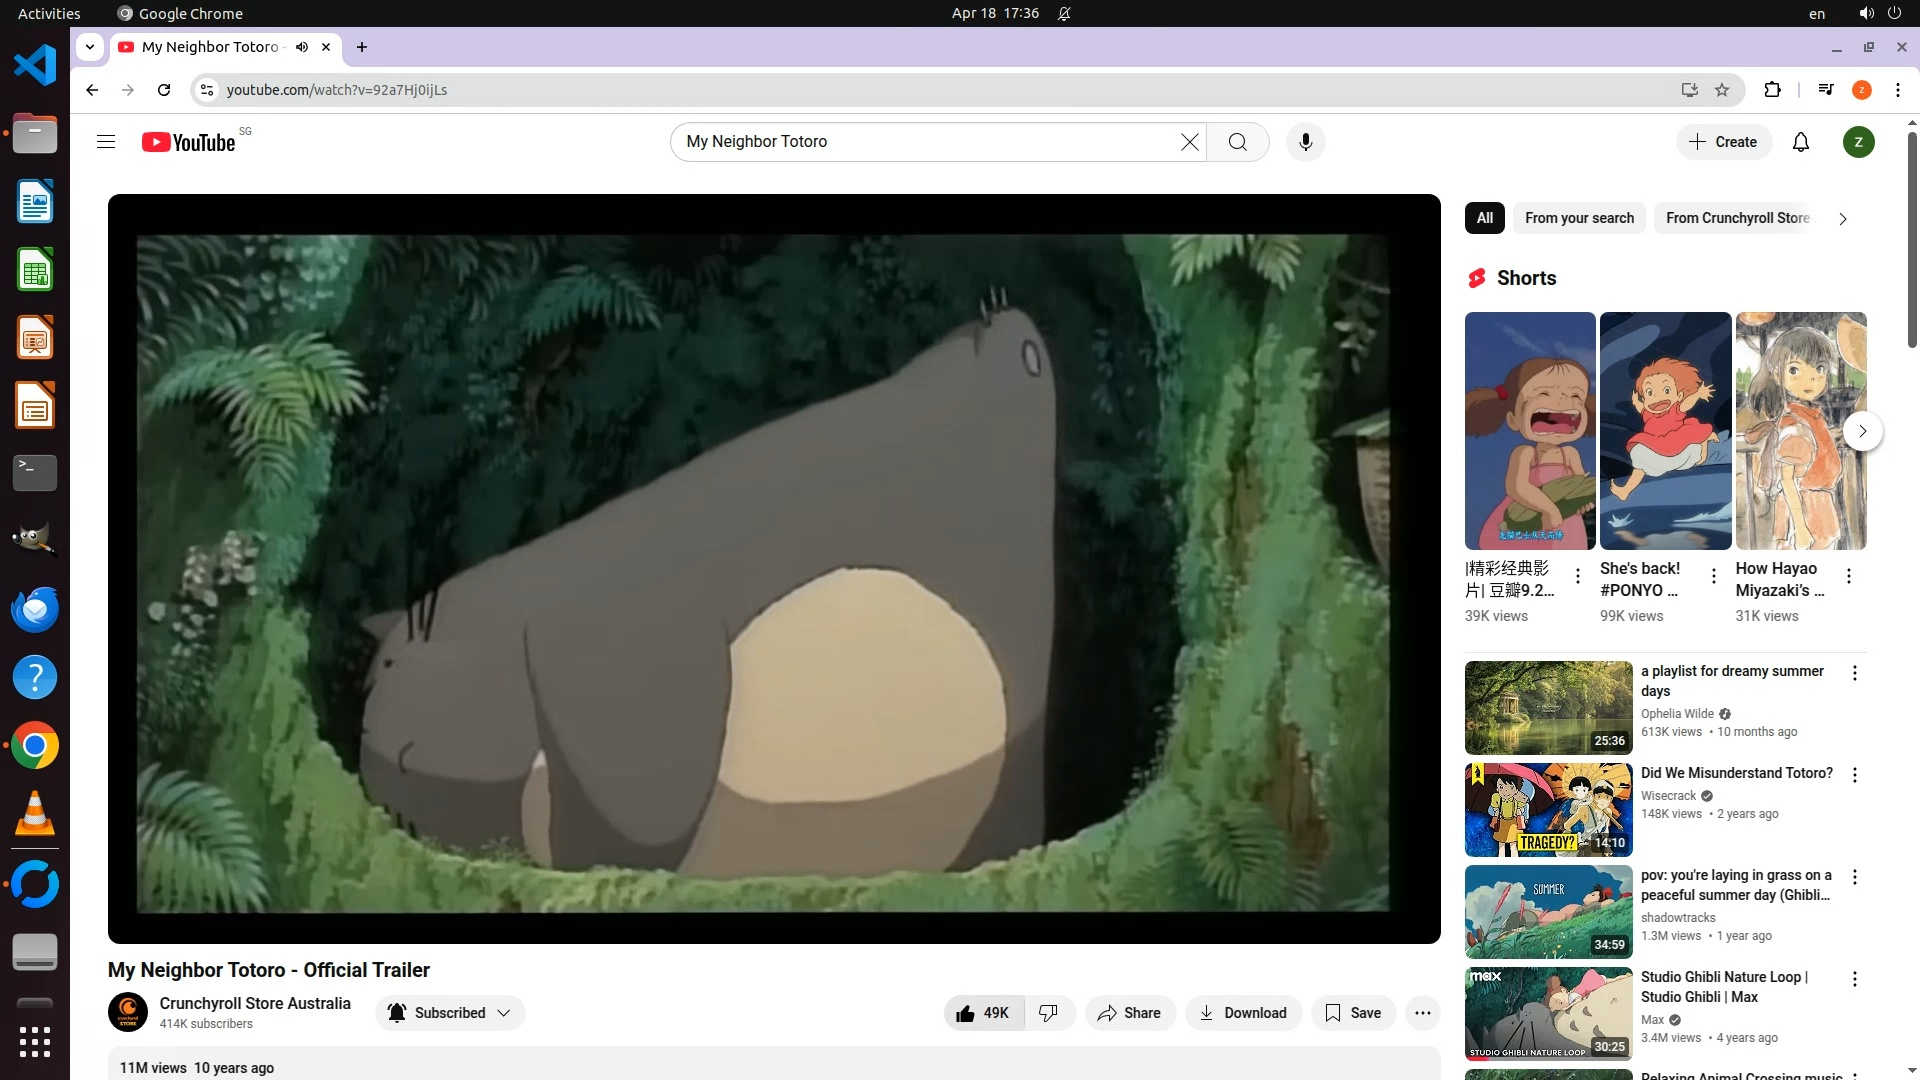The height and width of the screenshot is (1080, 1920).
Task: Open the YouTube hamburger guide menu
Action: pos(106,142)
